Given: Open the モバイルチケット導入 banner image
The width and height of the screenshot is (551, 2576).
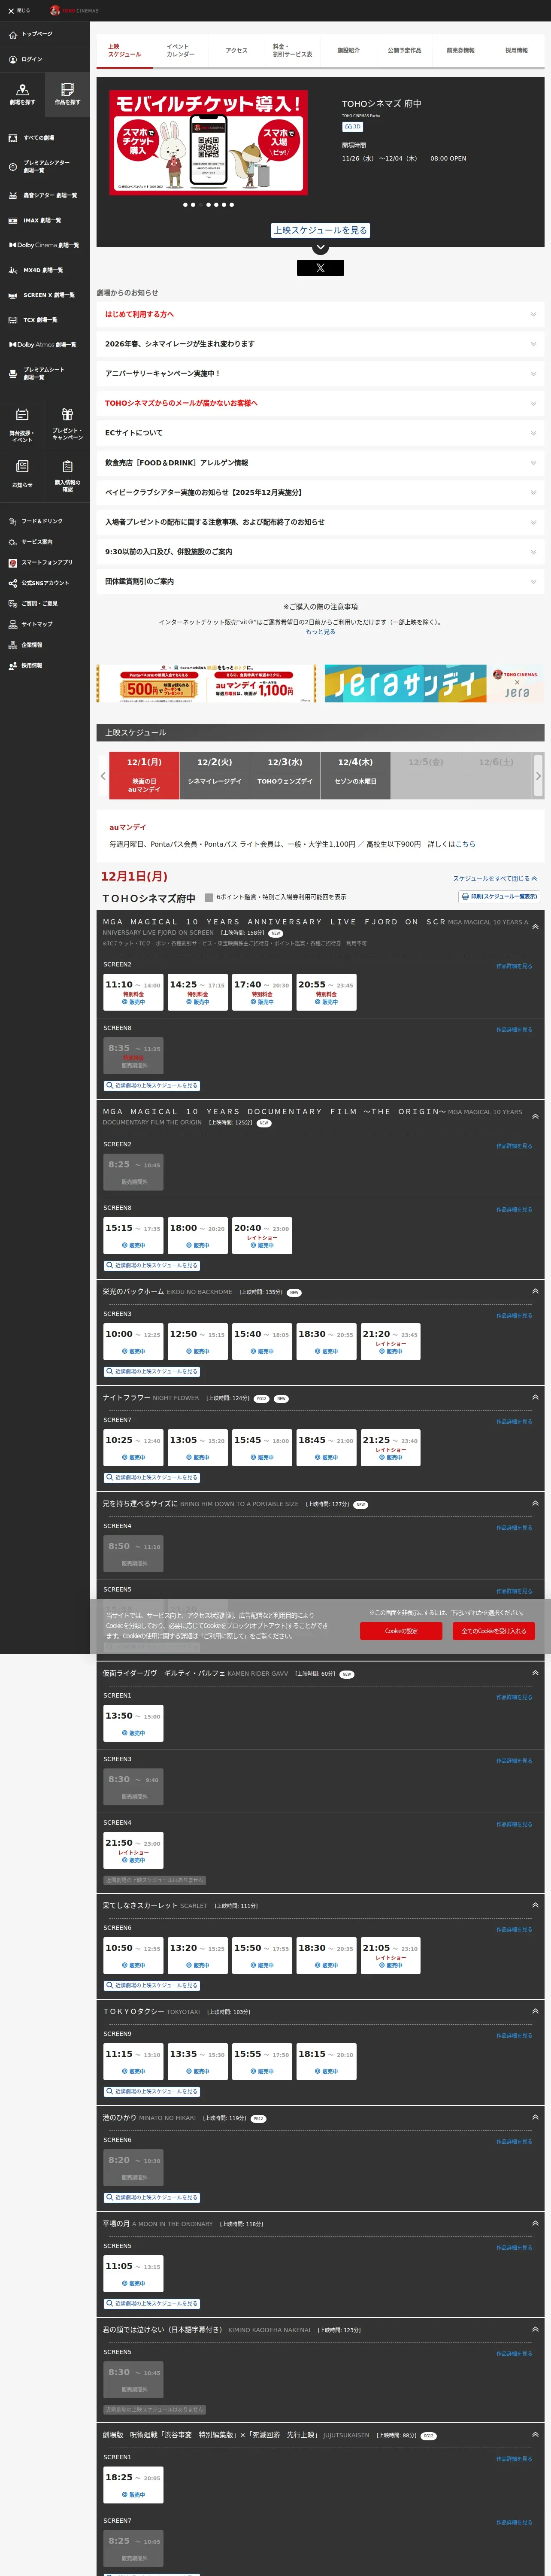Looking at the screenshot, I should click(208, 143).
